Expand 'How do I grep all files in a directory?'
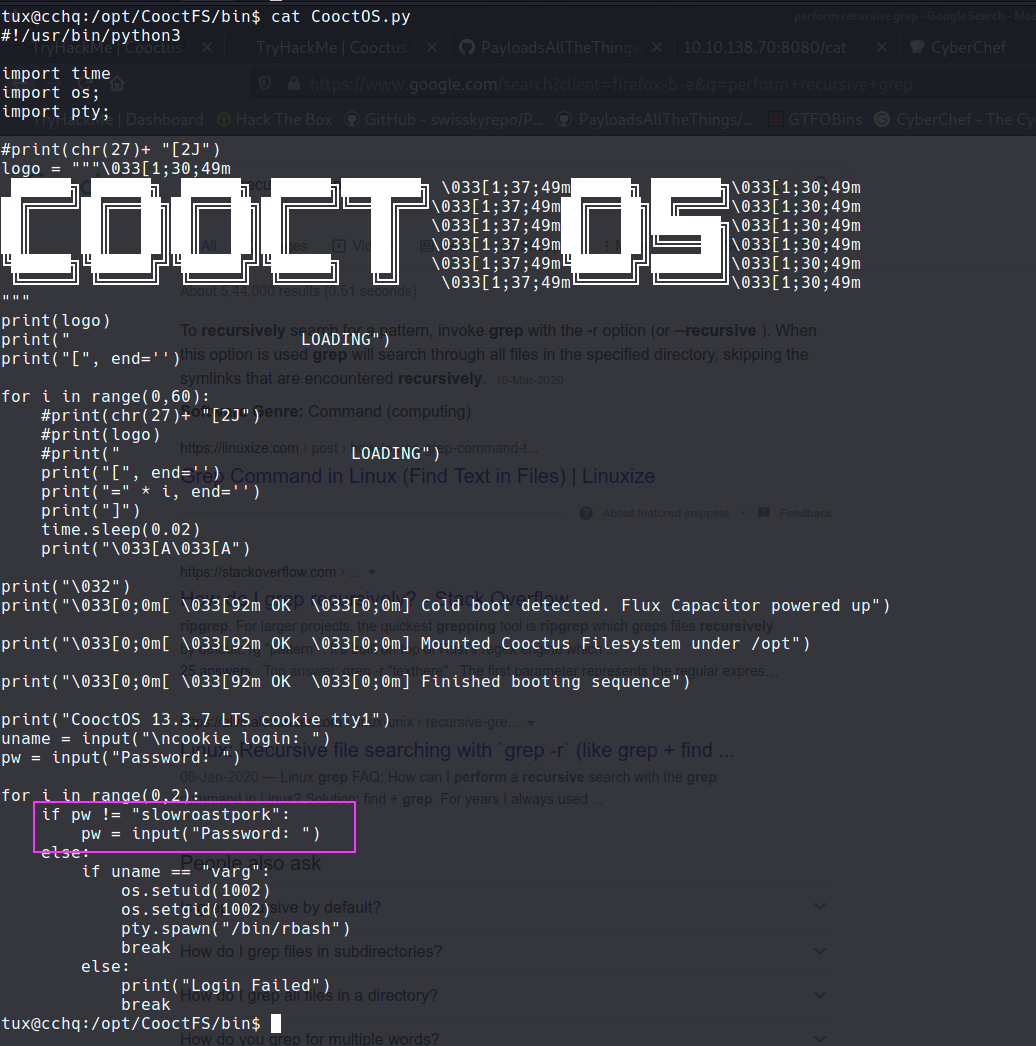 [x=820, y=995]
